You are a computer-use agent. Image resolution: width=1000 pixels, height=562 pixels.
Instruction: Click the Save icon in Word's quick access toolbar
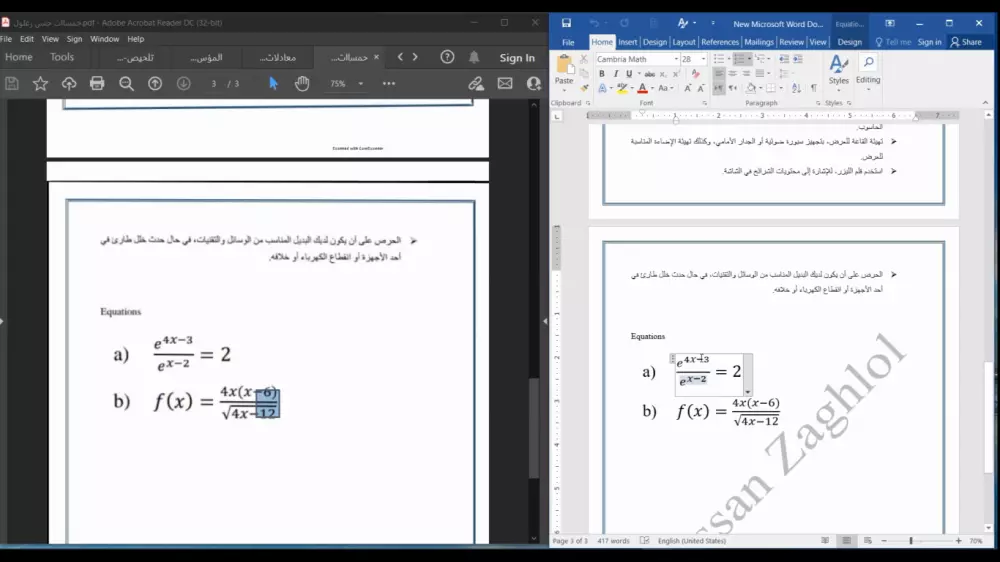(x=566, y=23)
